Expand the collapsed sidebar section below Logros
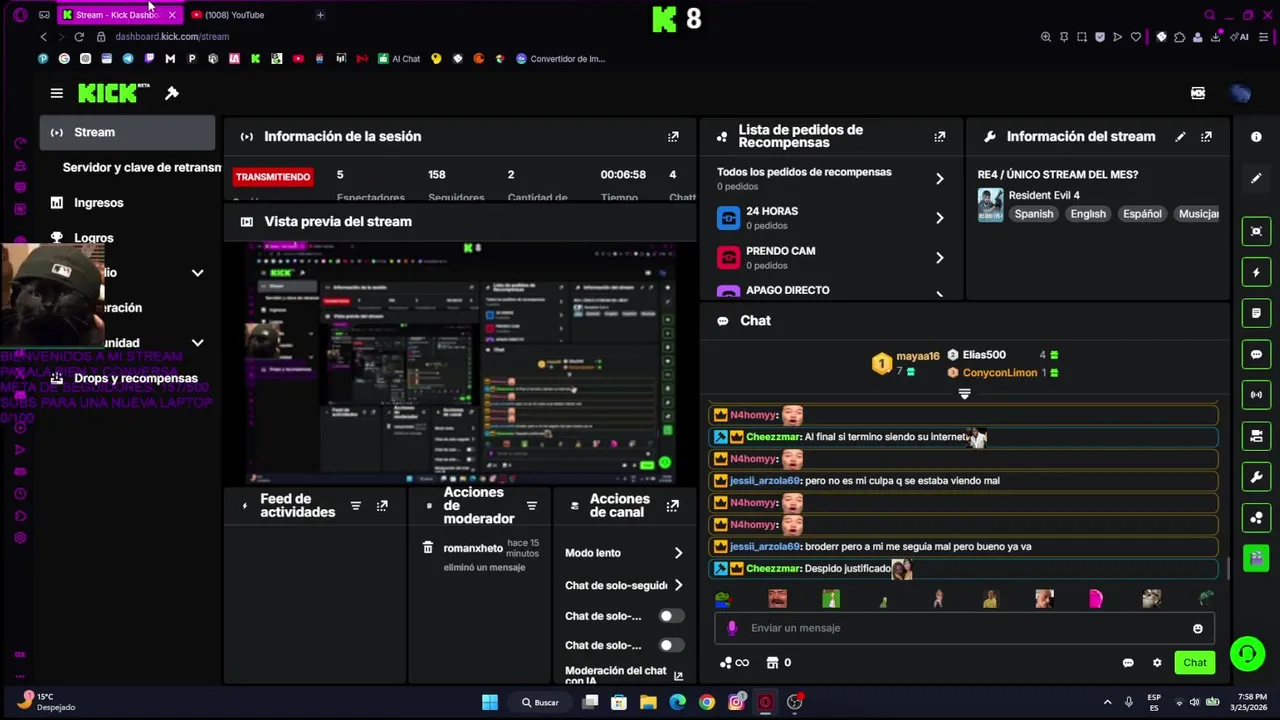The image size is (1280, 720). click(x=197, y=273)
